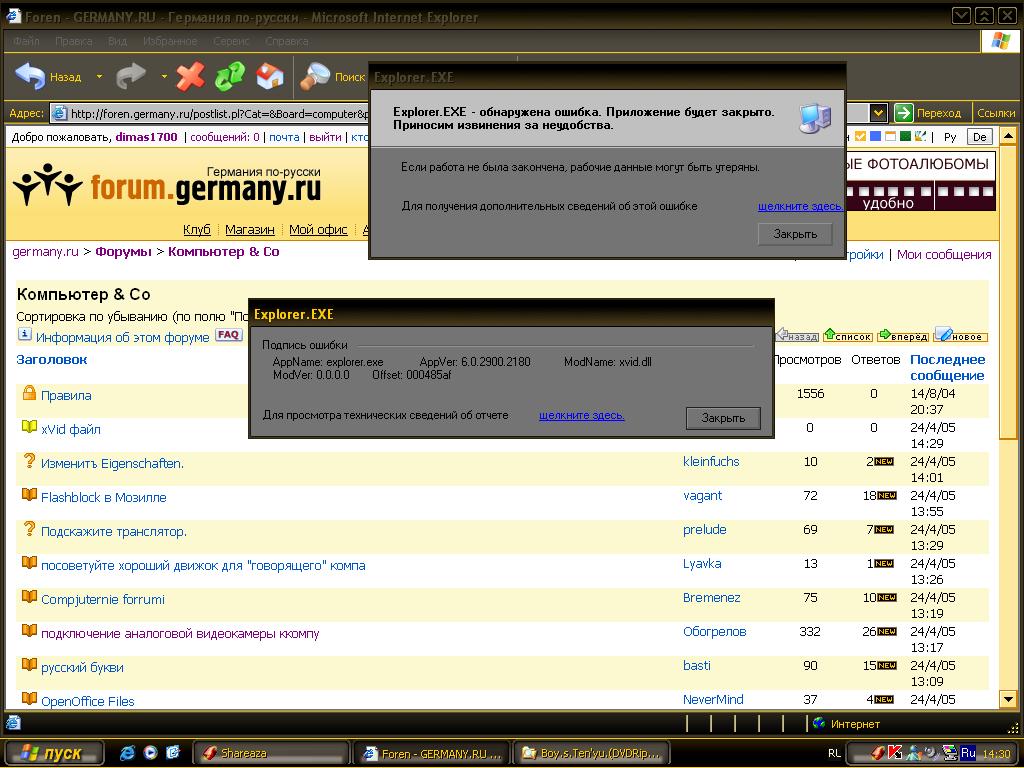Click 'щелкните здесь' link in error signature dialog

pos(582,415)
